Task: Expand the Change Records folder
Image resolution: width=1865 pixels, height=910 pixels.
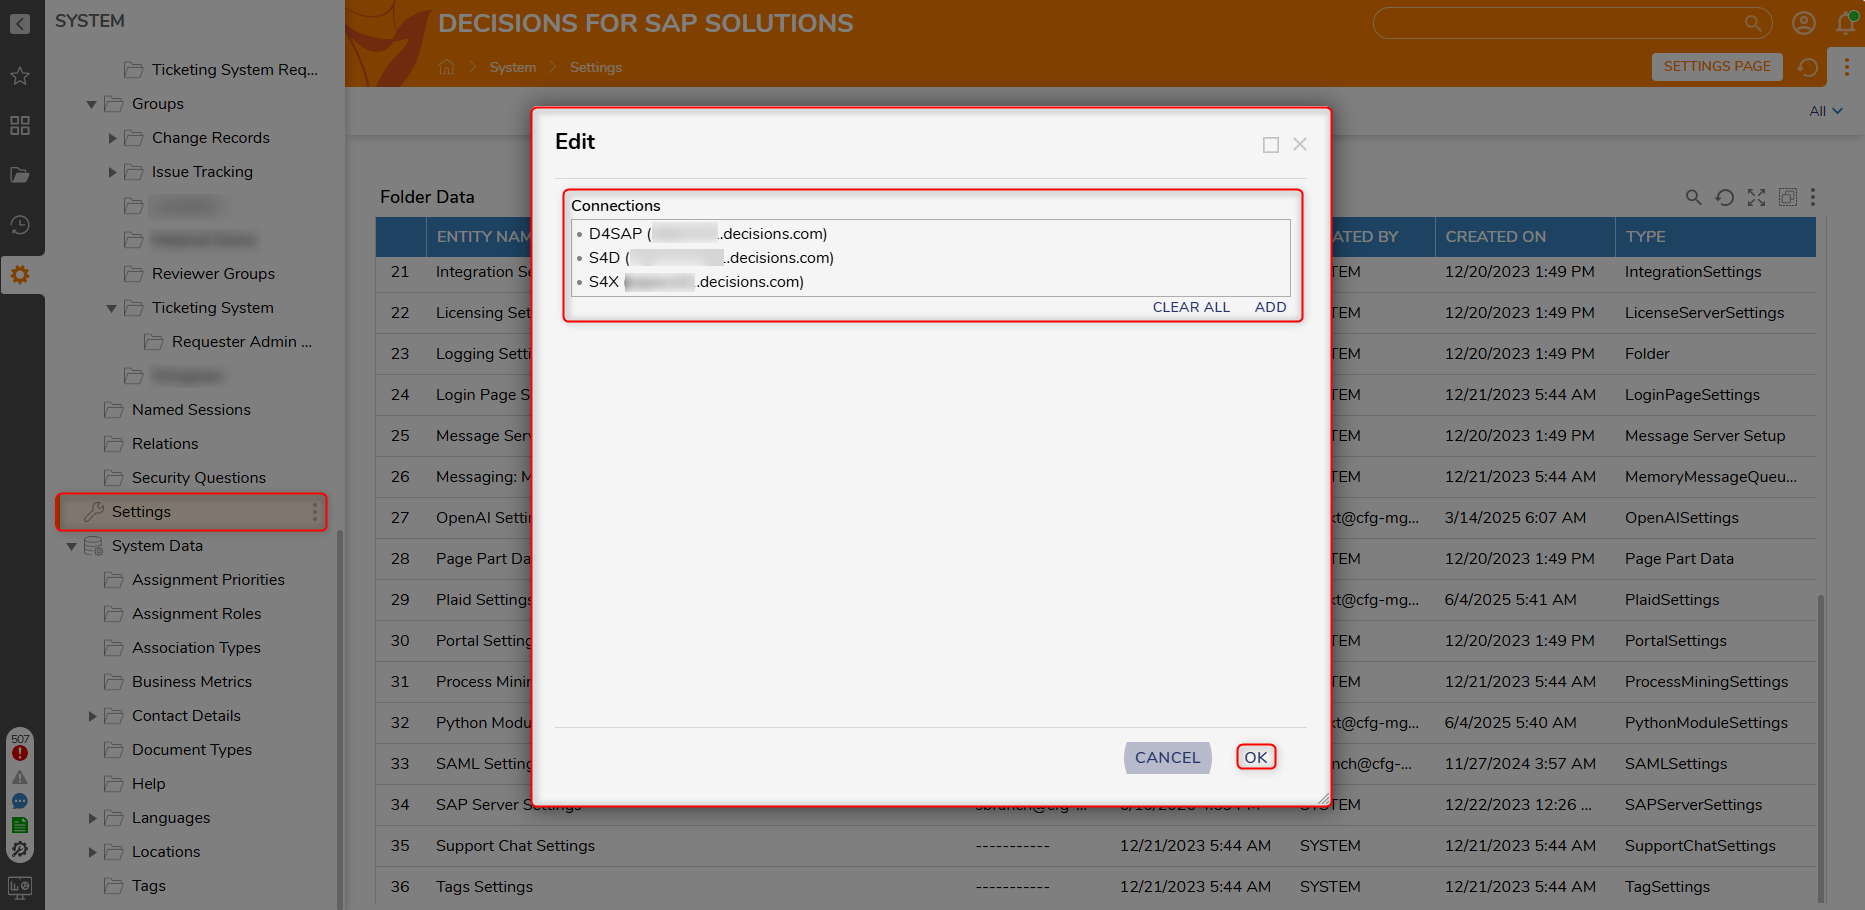Action: (x=112, y=138)
